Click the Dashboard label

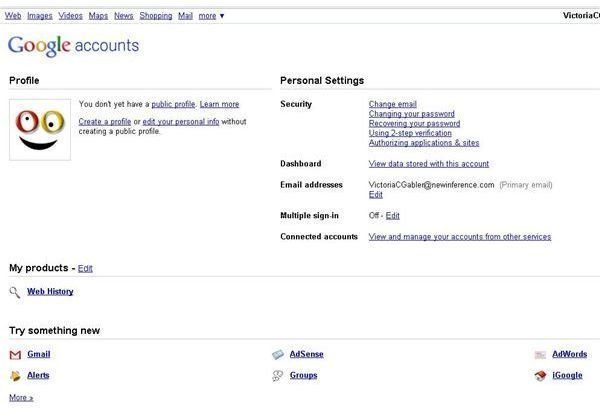tap(301, 164)
